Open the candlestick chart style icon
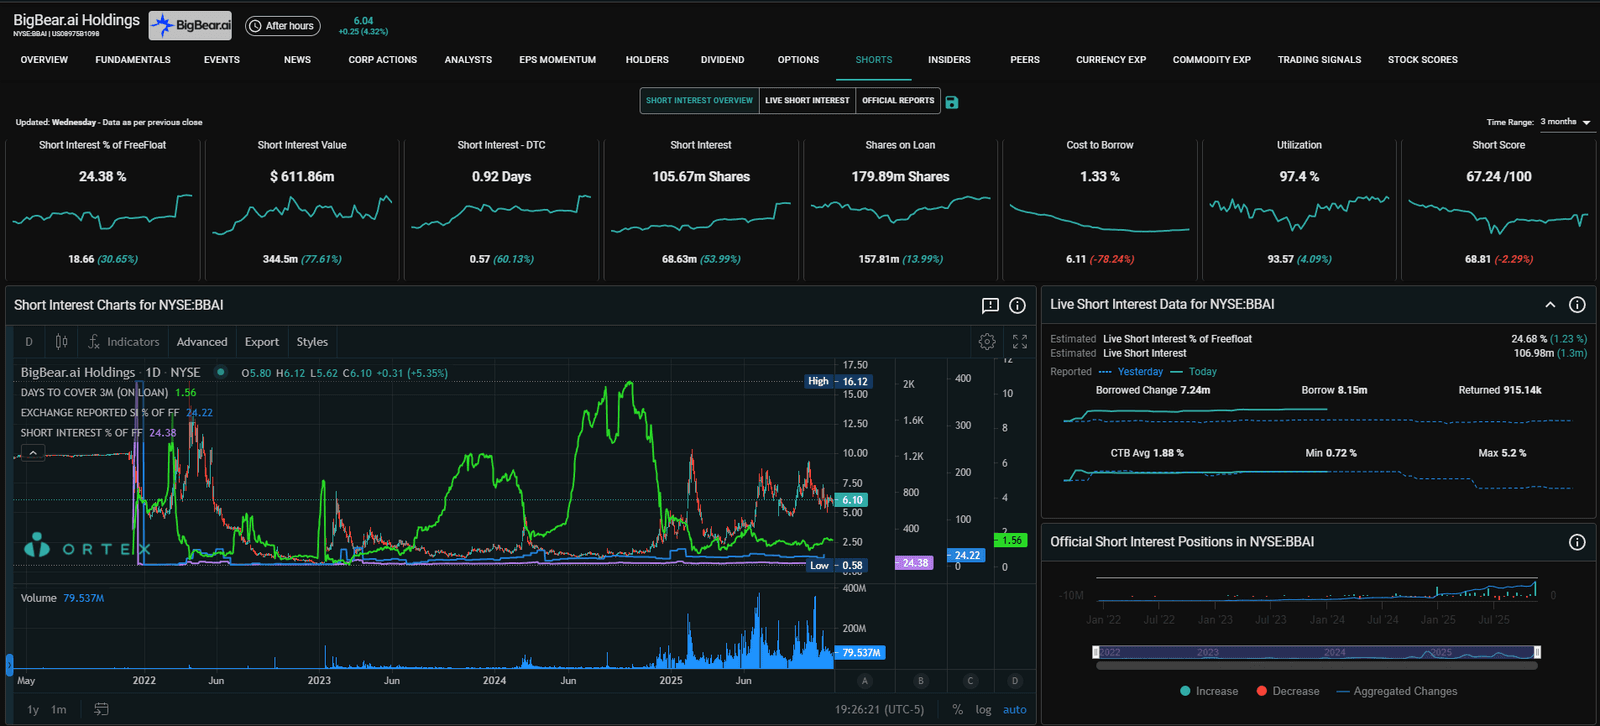Screen dimensions: 1600x726 pyautogui.click(x=61, y=342)
